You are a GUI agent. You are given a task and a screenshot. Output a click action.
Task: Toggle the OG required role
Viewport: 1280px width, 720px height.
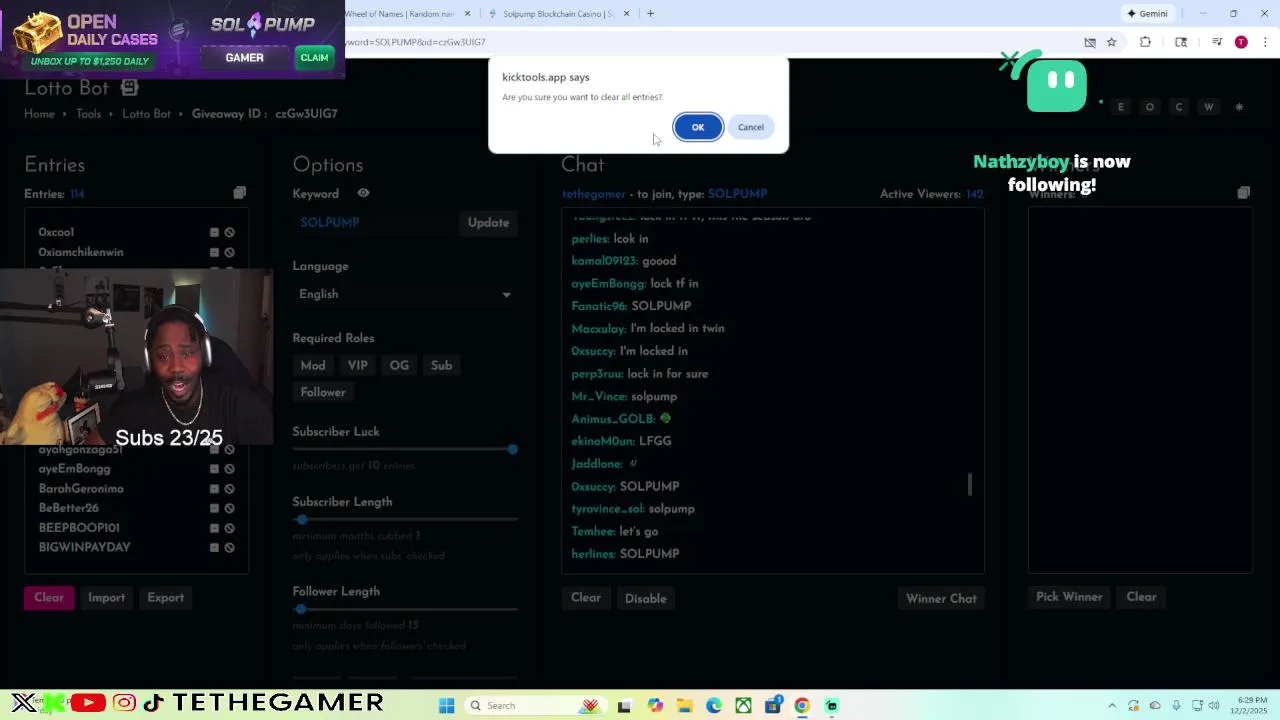pyautogui.click(x=399, y=365)
